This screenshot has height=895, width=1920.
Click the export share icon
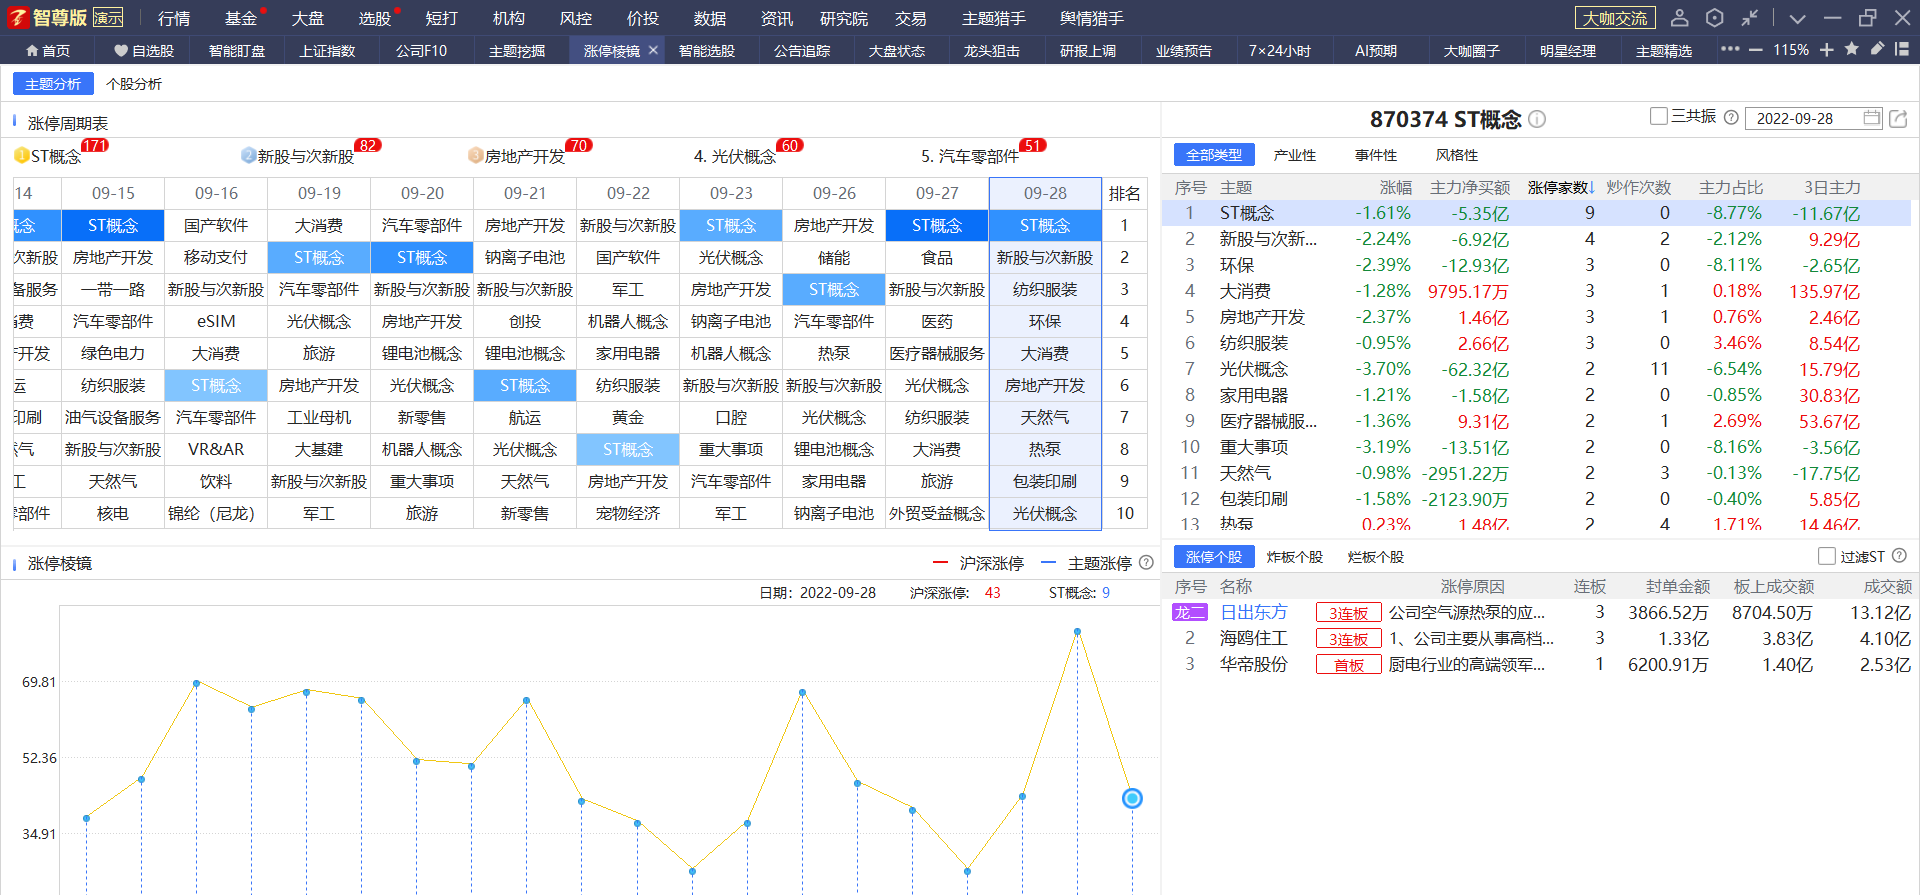pos(1898,118)
